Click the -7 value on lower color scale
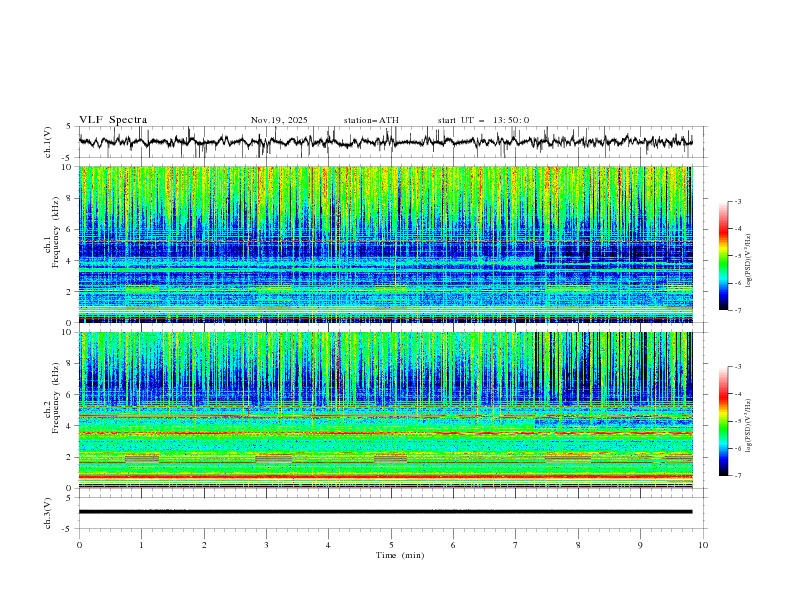792x612 pixels. tap(738, 476)
